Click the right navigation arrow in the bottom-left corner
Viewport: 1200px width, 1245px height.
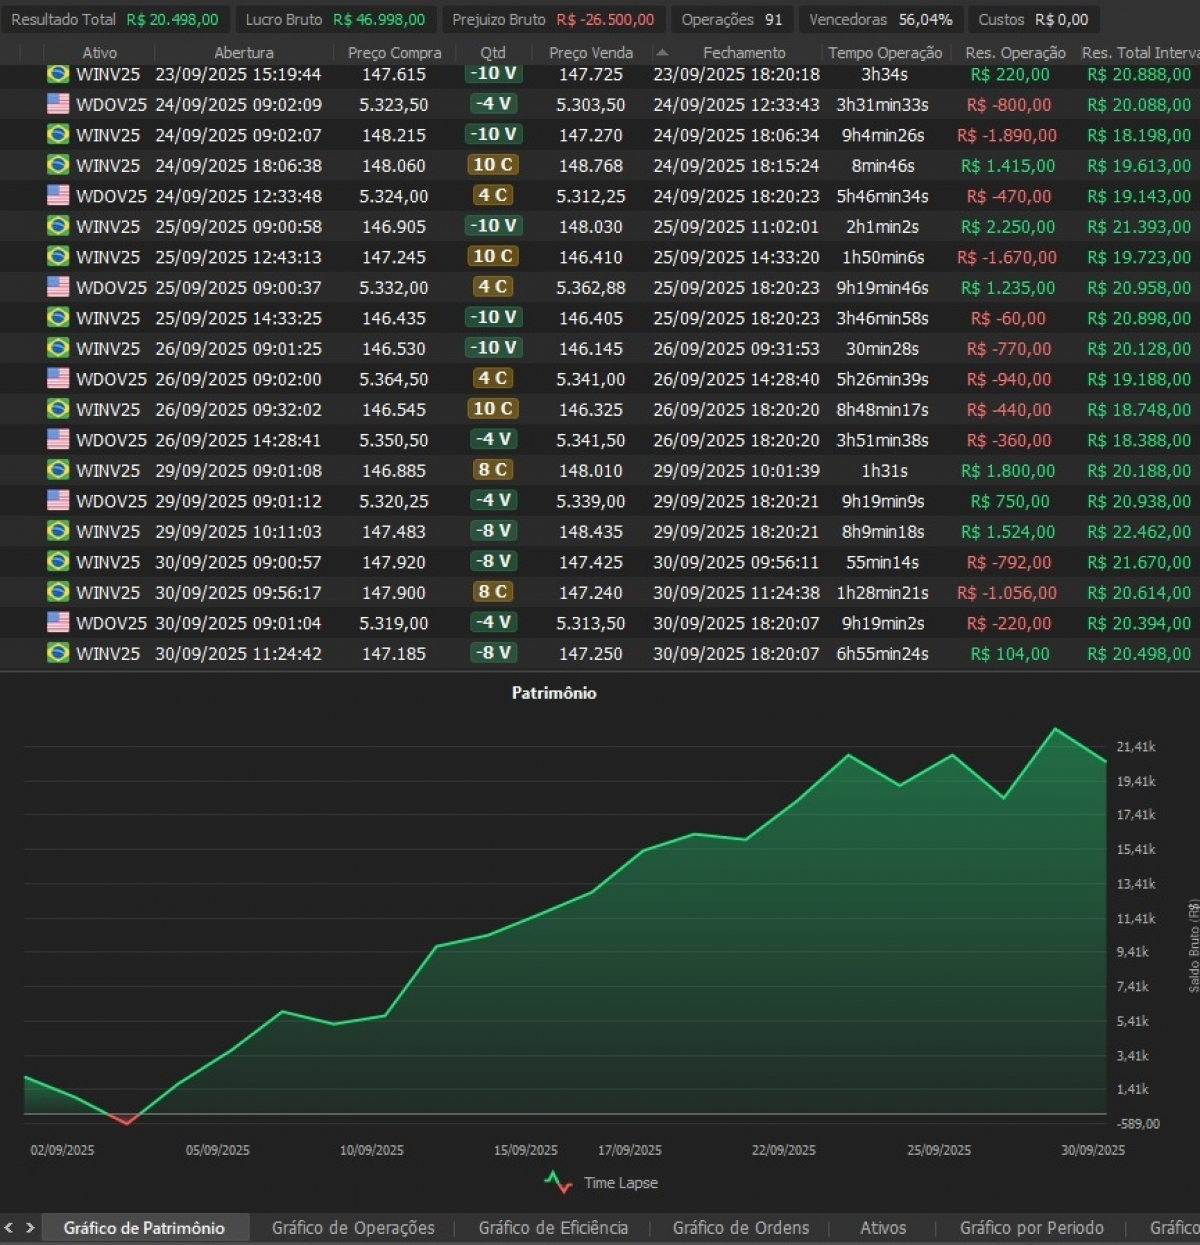pyautogui.click(x=30, y=1227)
